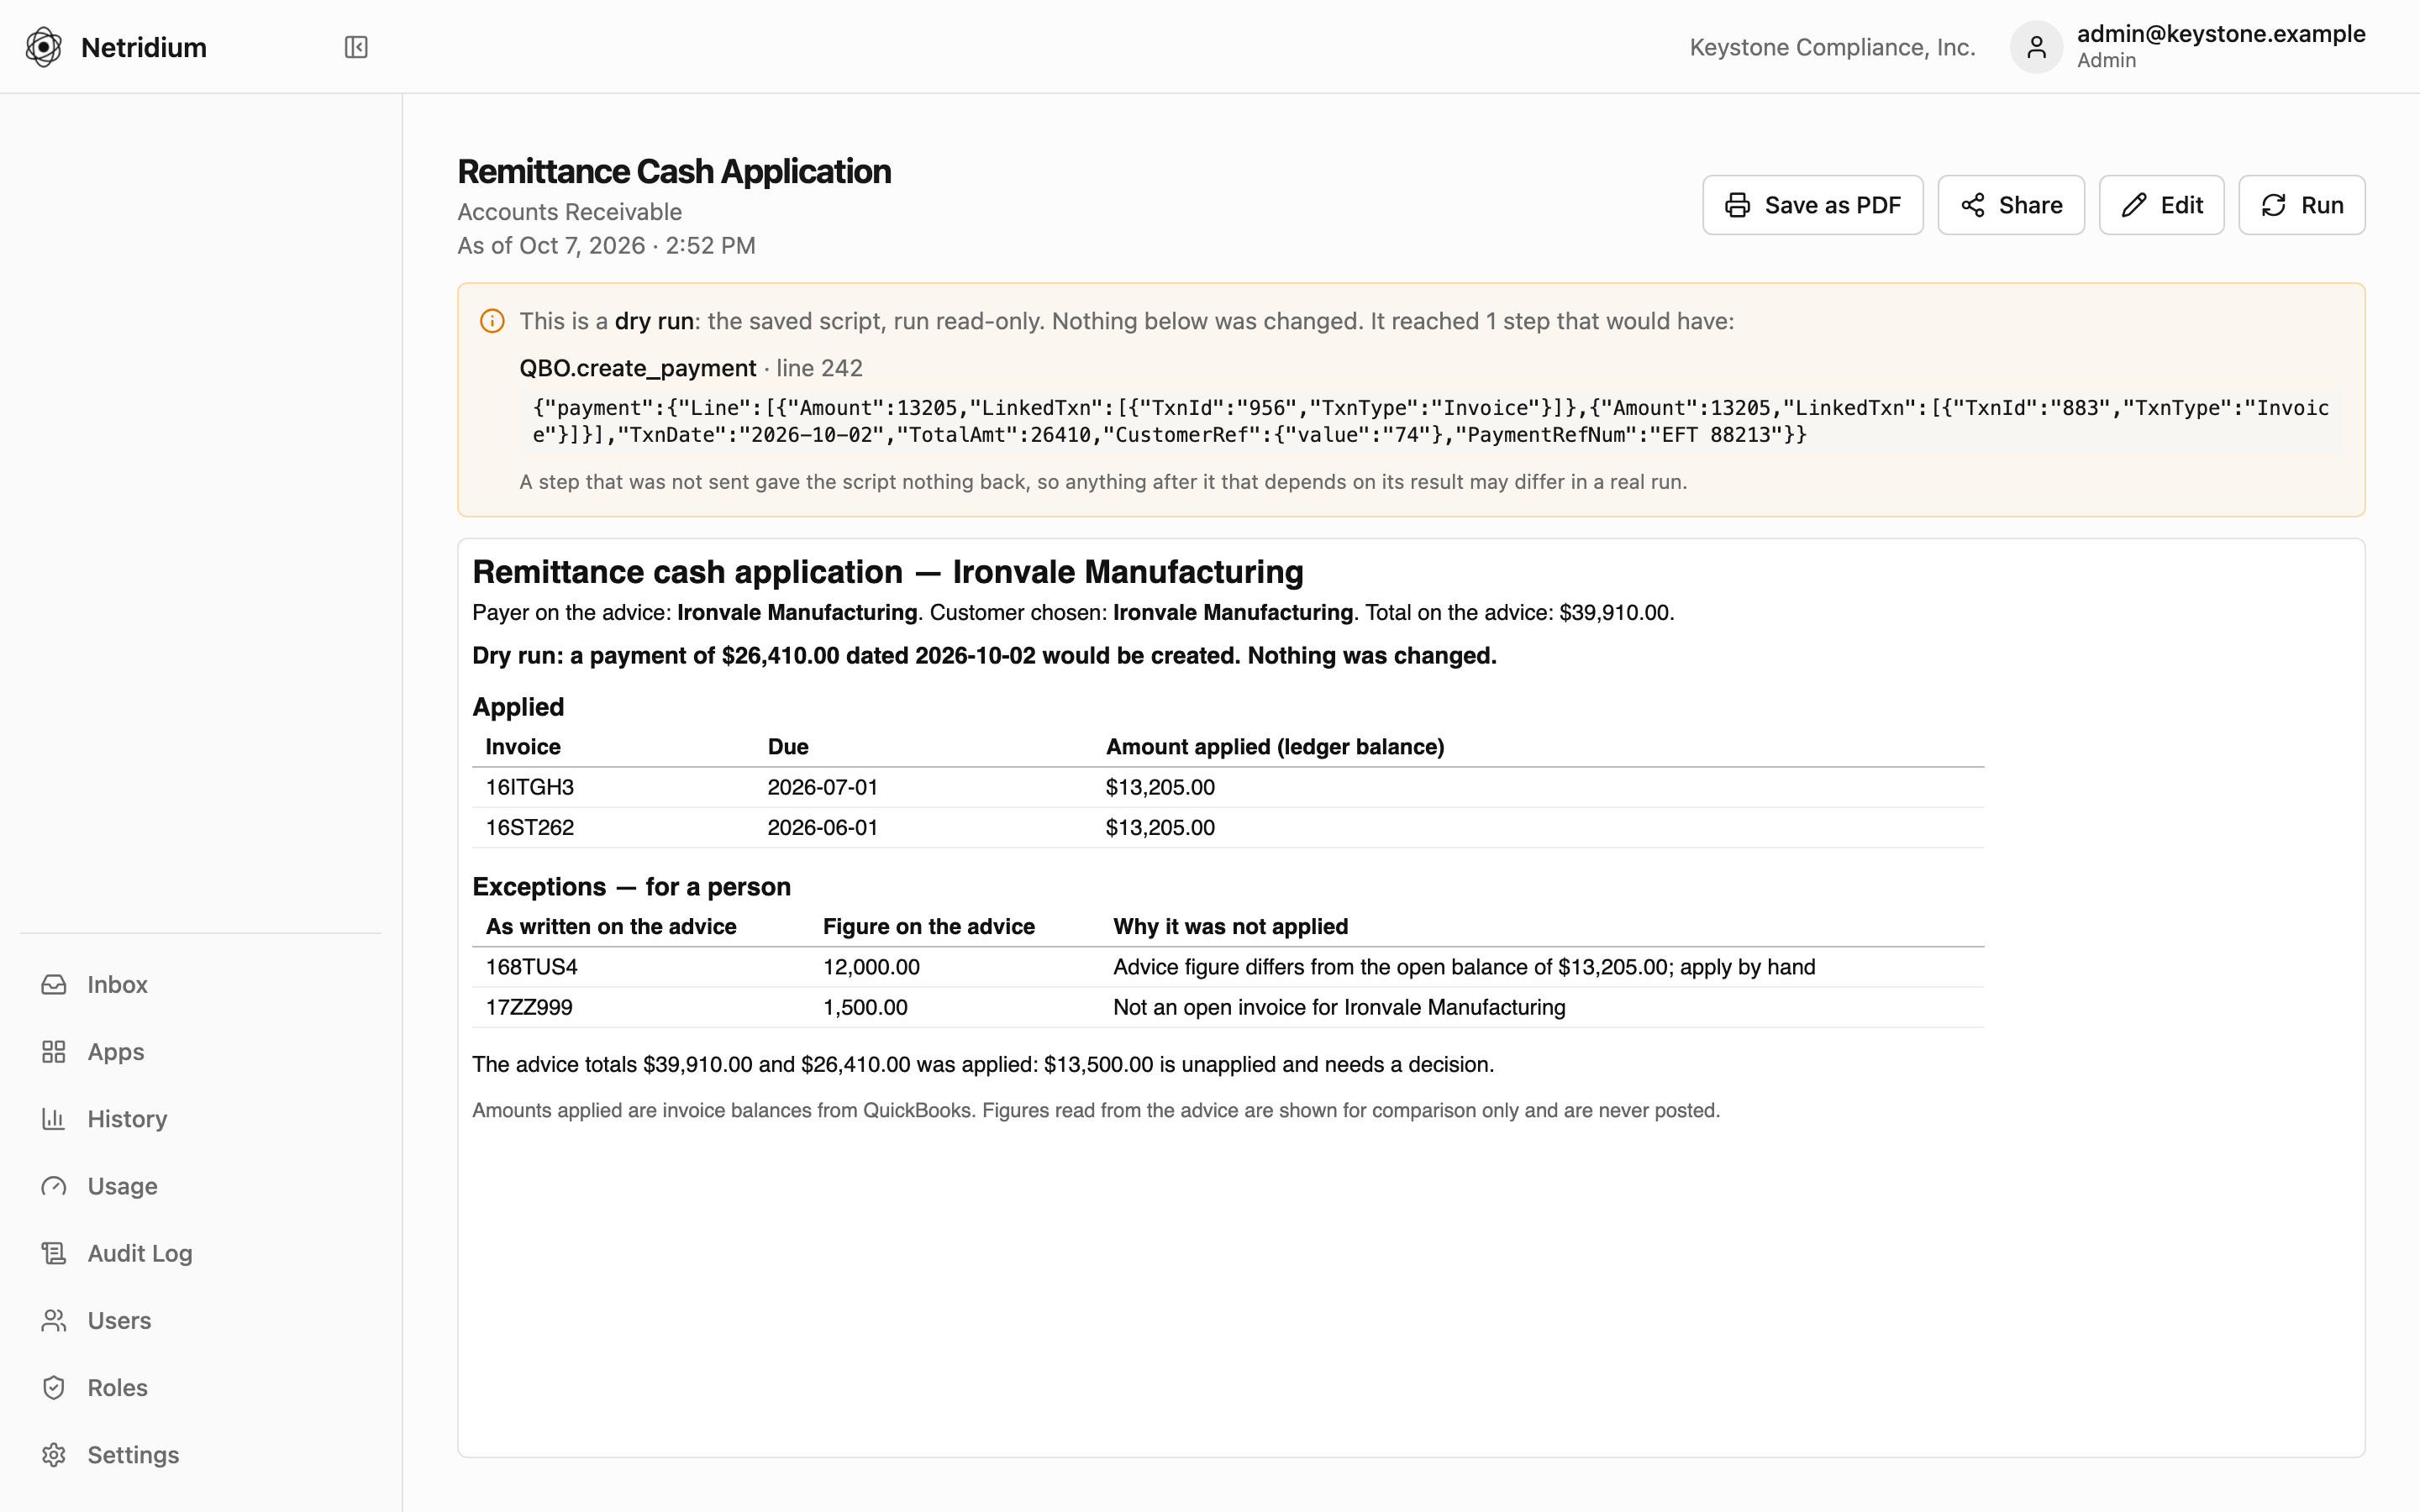Screen dimensions: 2420x1512
Task: Click the admin@keystone.example account name
Action: point(2221,34)
